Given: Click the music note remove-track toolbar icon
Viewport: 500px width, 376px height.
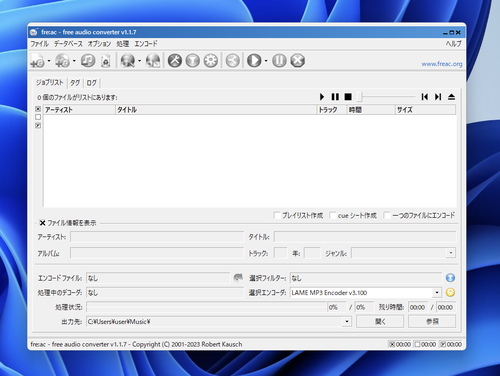Looking at the screenshot, I should point(88,61).
